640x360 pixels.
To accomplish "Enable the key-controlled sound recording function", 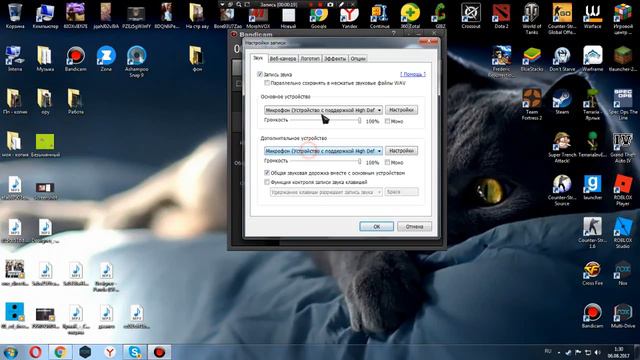I will 267,182.
